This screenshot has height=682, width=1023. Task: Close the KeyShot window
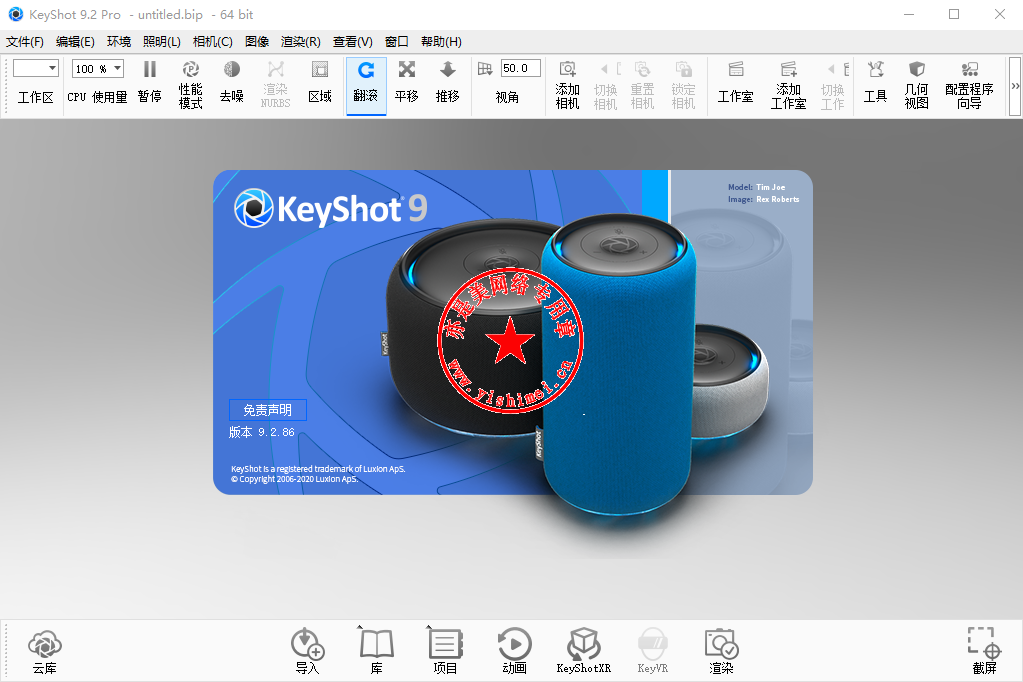[1000, 14]
